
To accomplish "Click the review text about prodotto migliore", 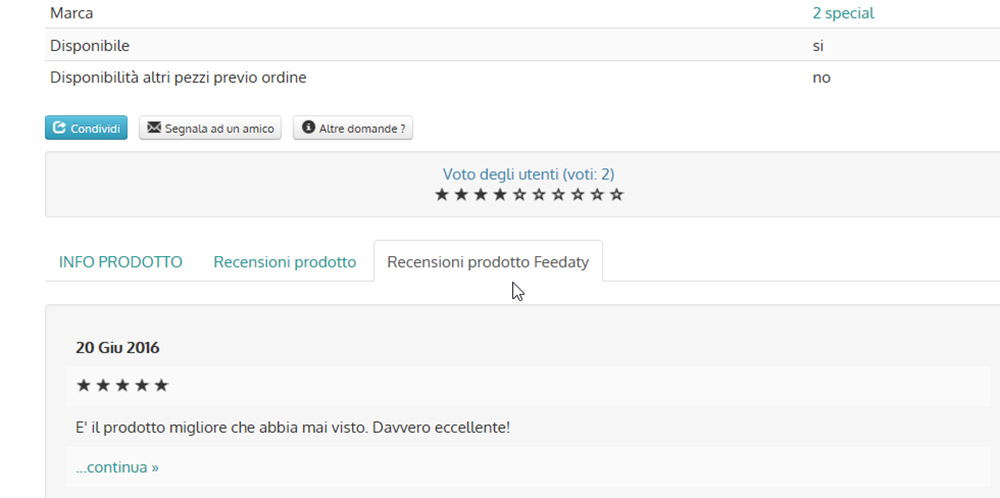I will 293,427.
